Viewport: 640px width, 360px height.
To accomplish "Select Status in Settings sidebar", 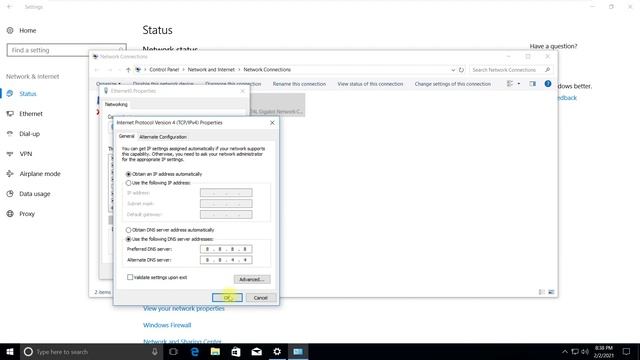I will tap(28, 94).
